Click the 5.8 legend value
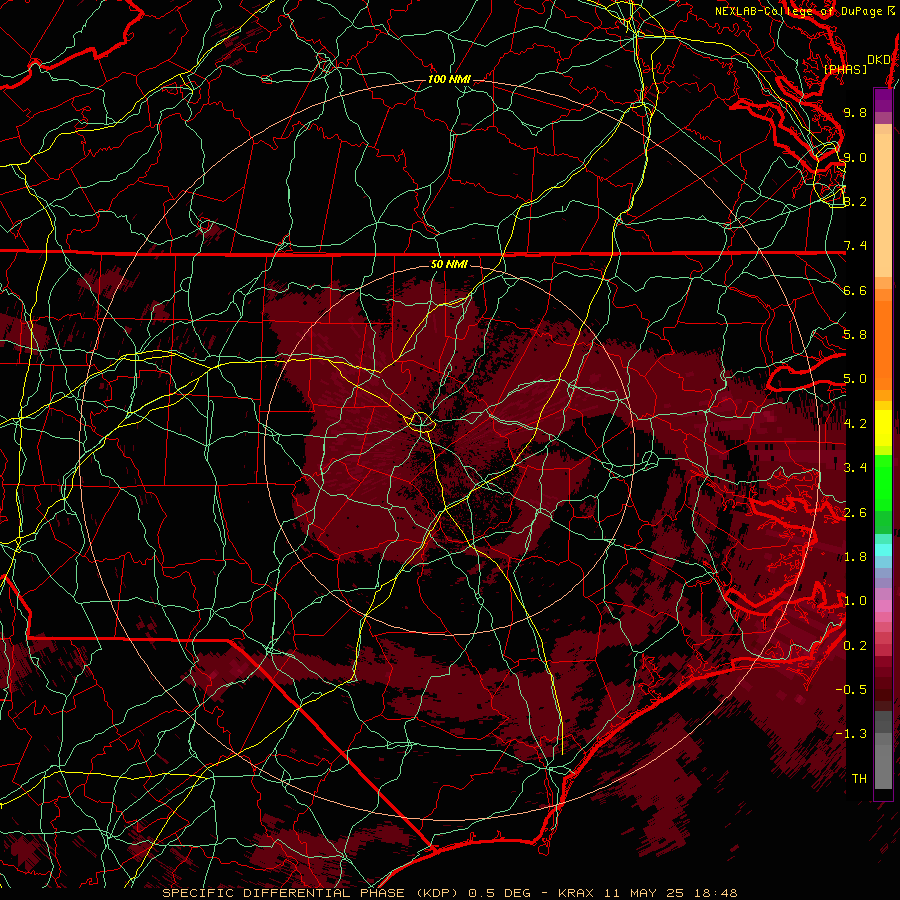 [855, 335]
